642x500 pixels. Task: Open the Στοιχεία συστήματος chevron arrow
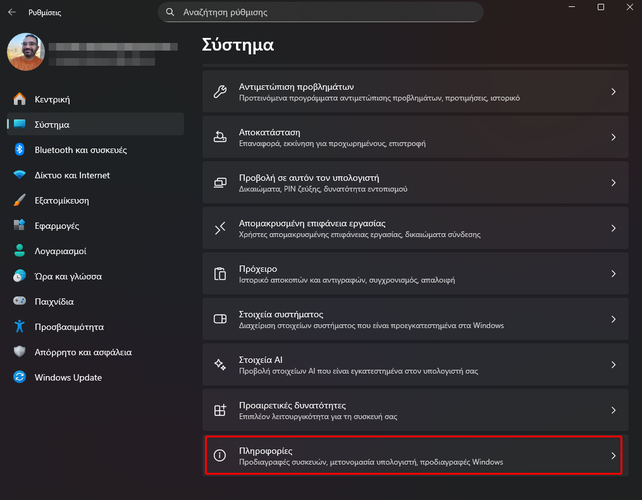[613, 319]
